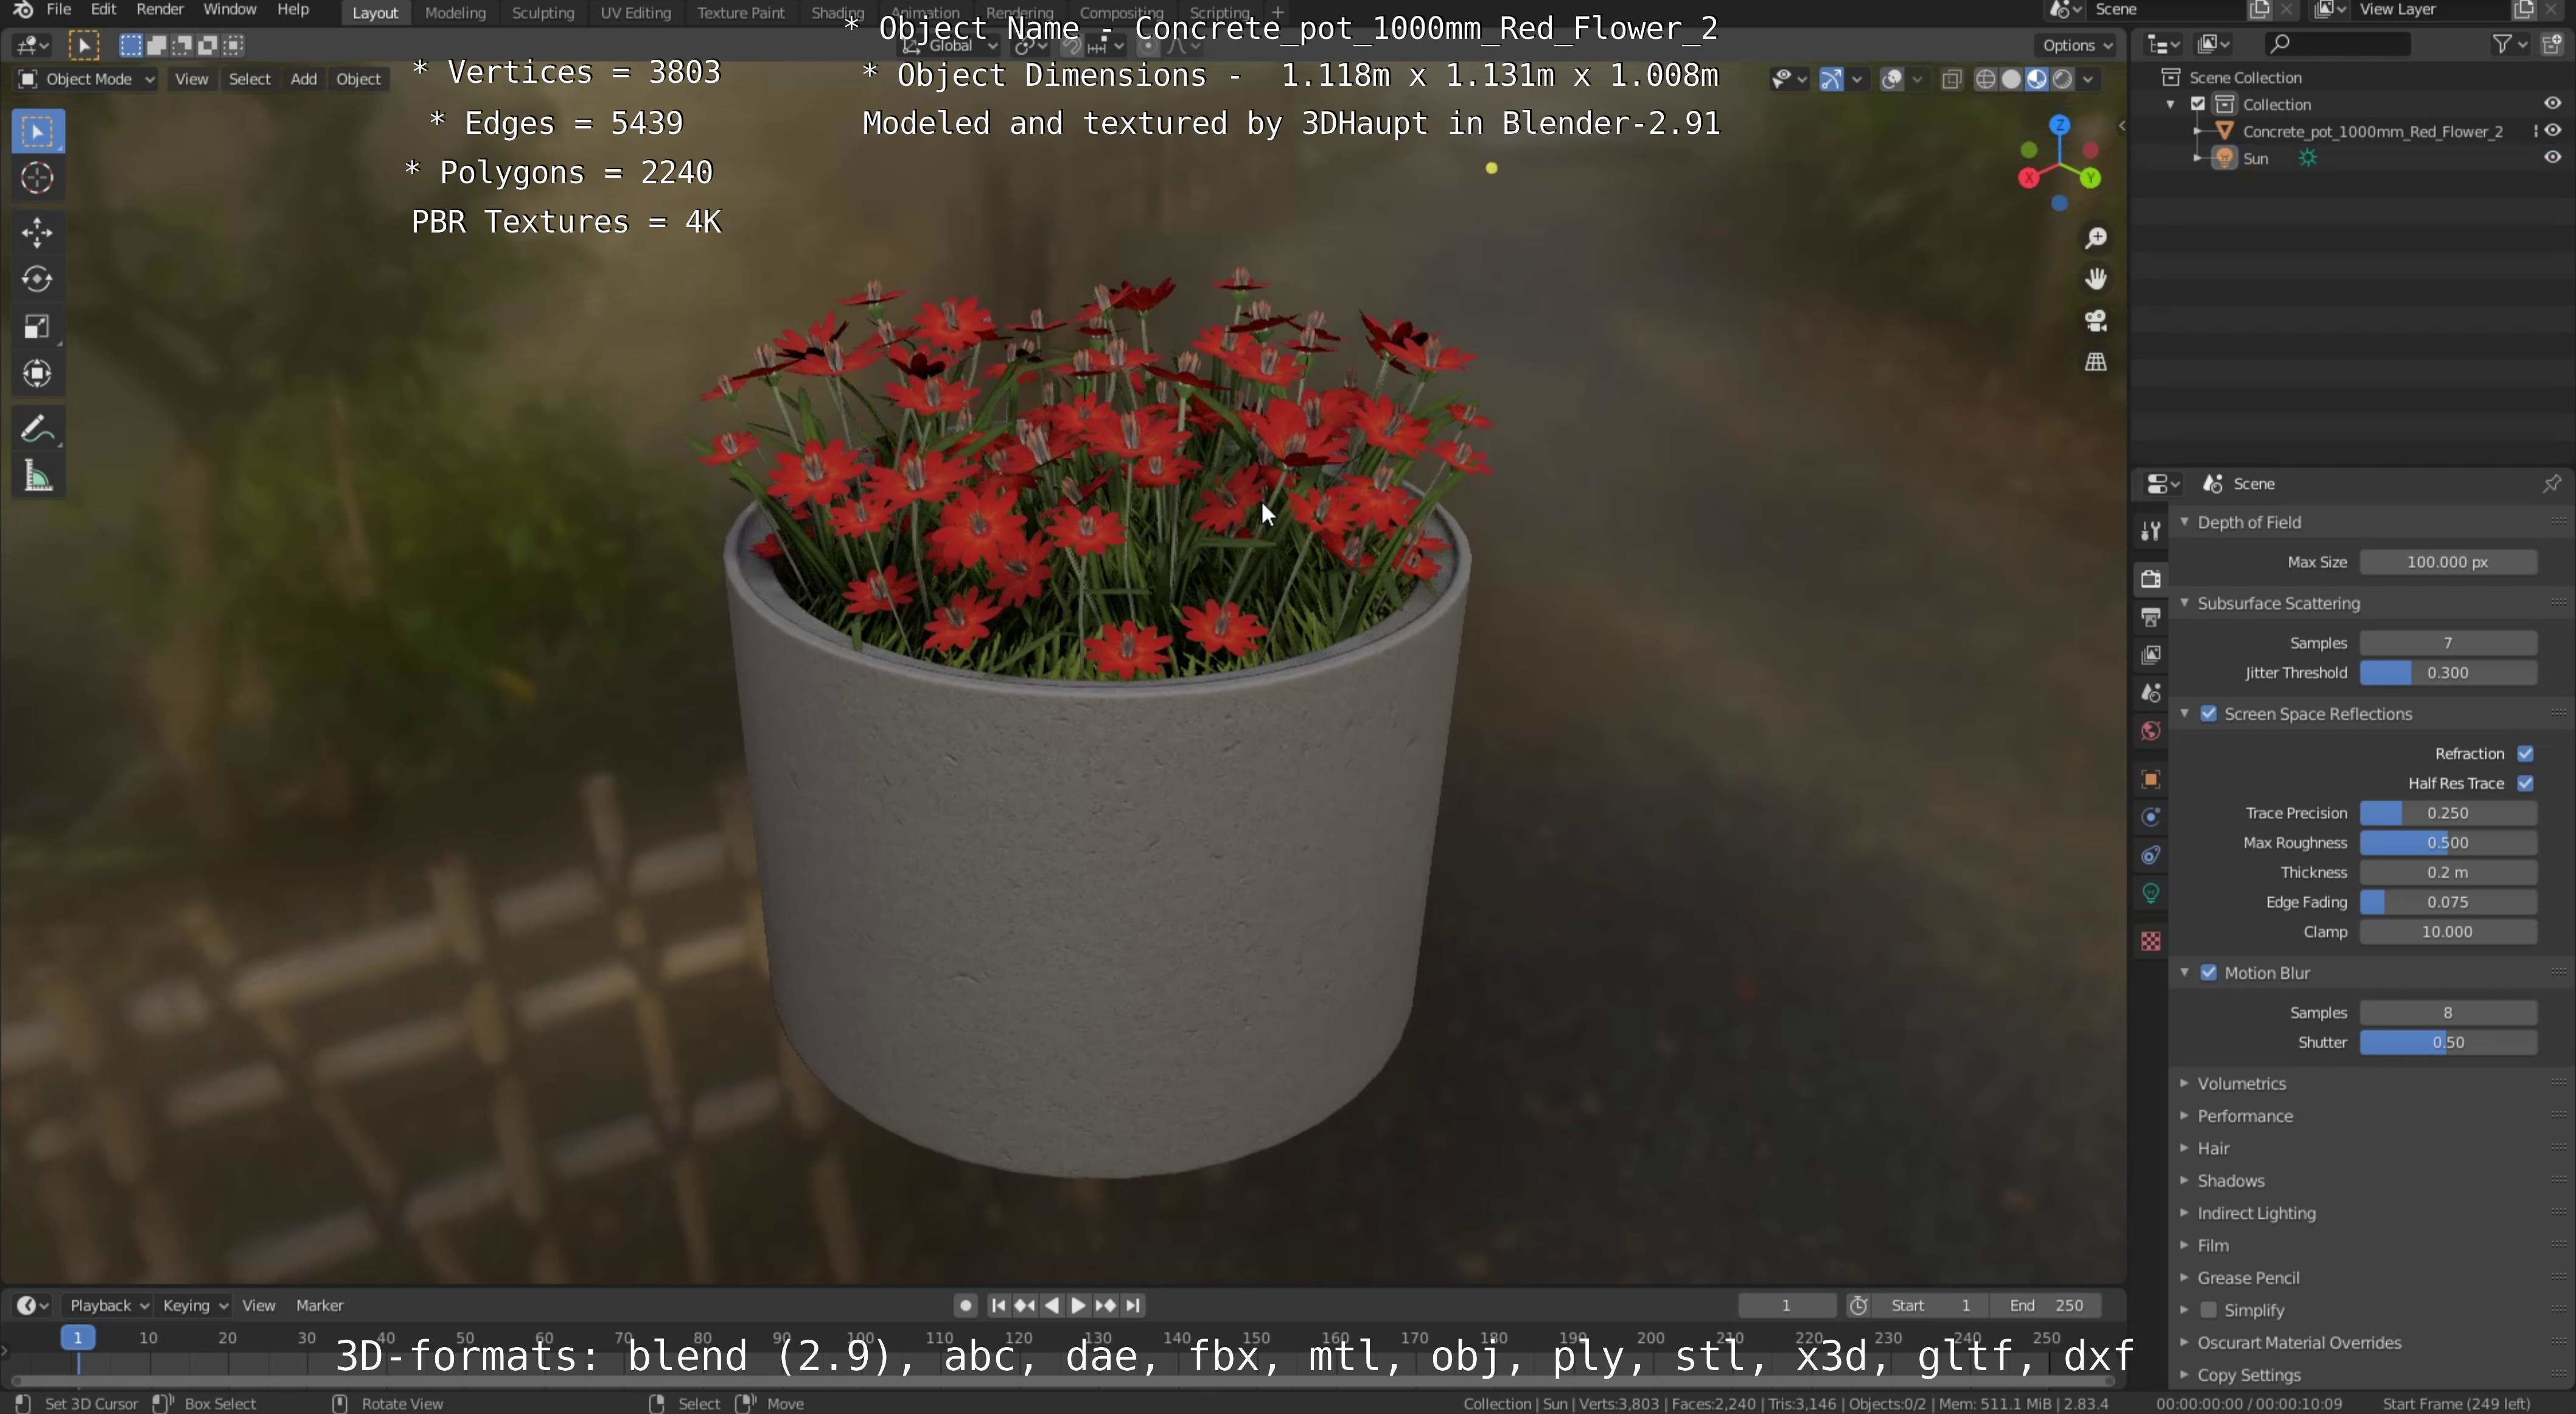Select the Transform tool
2576x1414 pixels.
pyautogui.click(x=38, y=373)
